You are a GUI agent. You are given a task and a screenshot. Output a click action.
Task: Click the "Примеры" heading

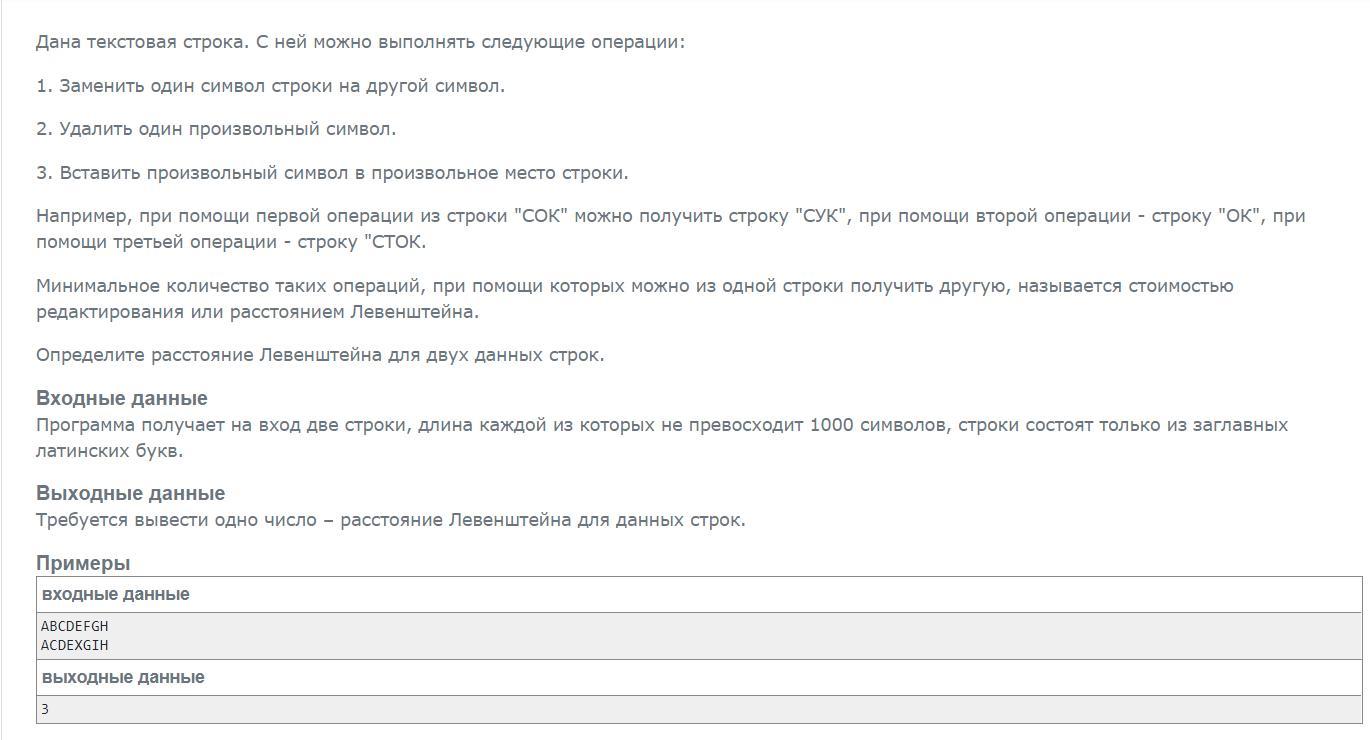[83, 563]
